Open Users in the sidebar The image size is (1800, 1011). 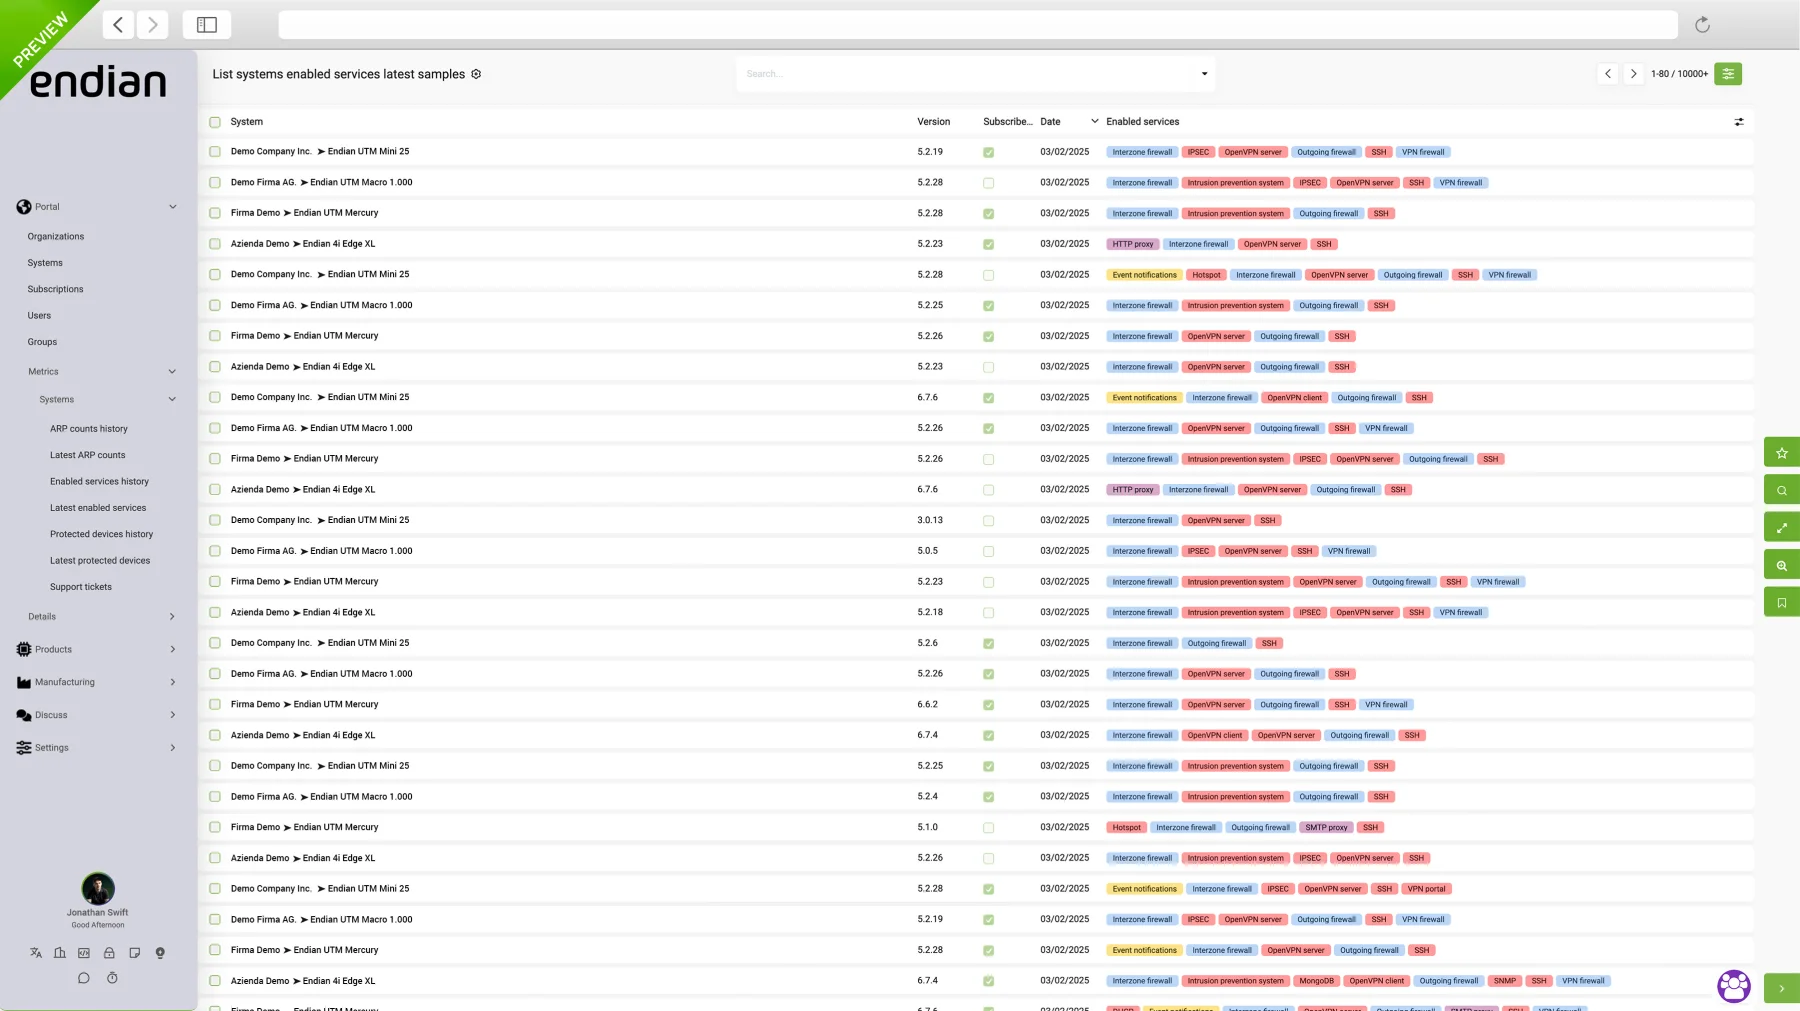pos(39,316)
